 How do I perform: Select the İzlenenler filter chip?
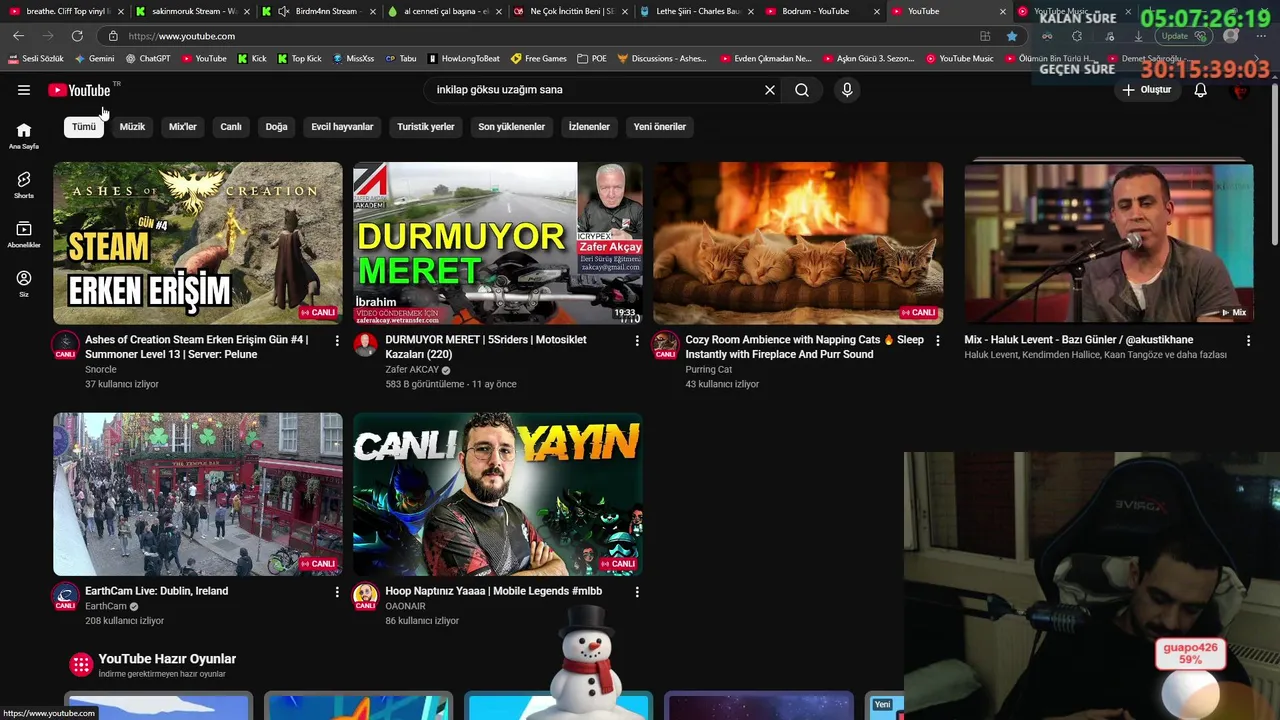click(x=589, y=127)
